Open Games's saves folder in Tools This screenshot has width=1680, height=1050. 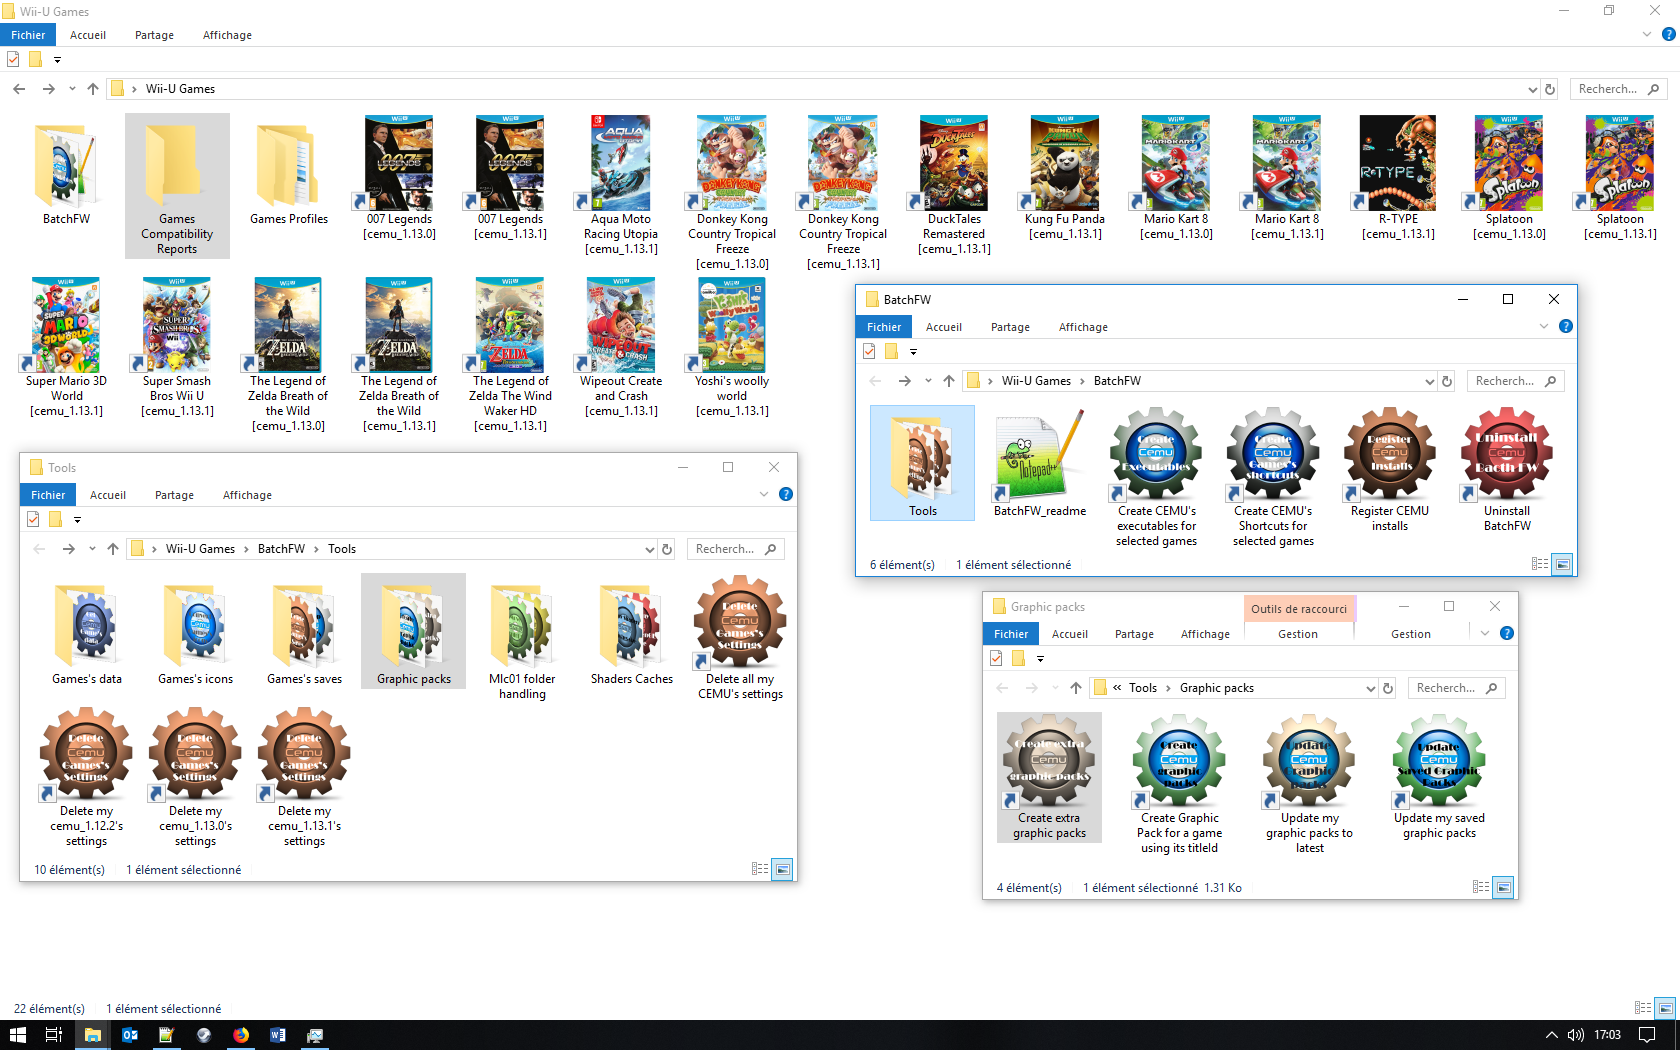pos(305,631)
